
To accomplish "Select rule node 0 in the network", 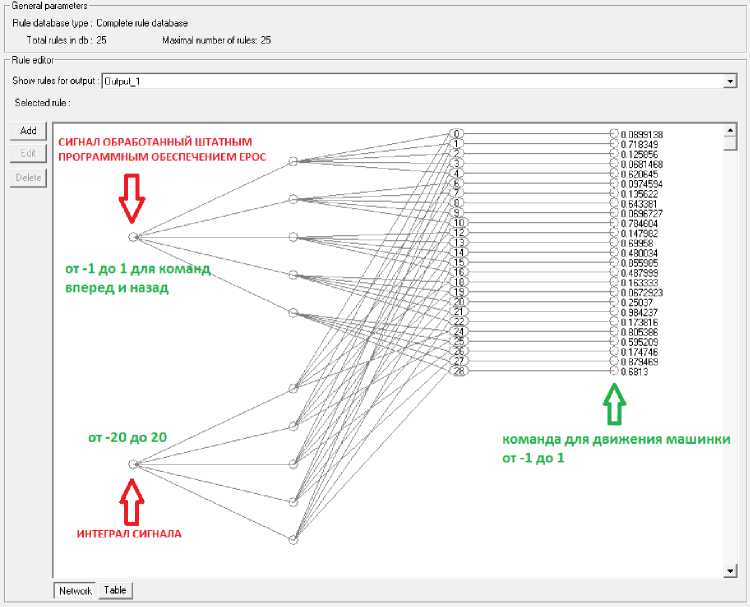I will [x=457, y=133].
